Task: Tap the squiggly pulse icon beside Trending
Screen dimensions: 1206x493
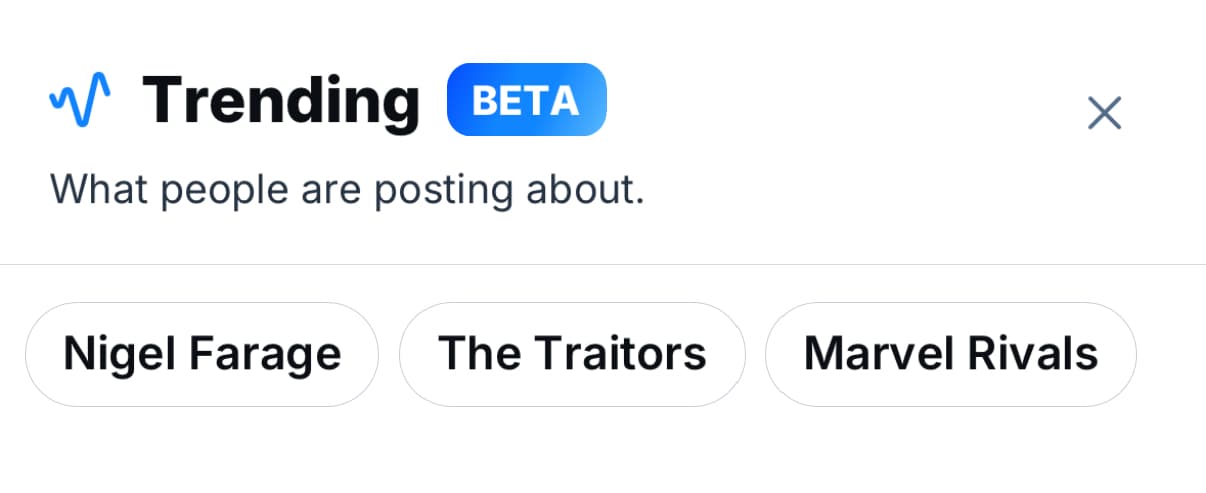Action: pyautogui.click(x=80, y=101)
